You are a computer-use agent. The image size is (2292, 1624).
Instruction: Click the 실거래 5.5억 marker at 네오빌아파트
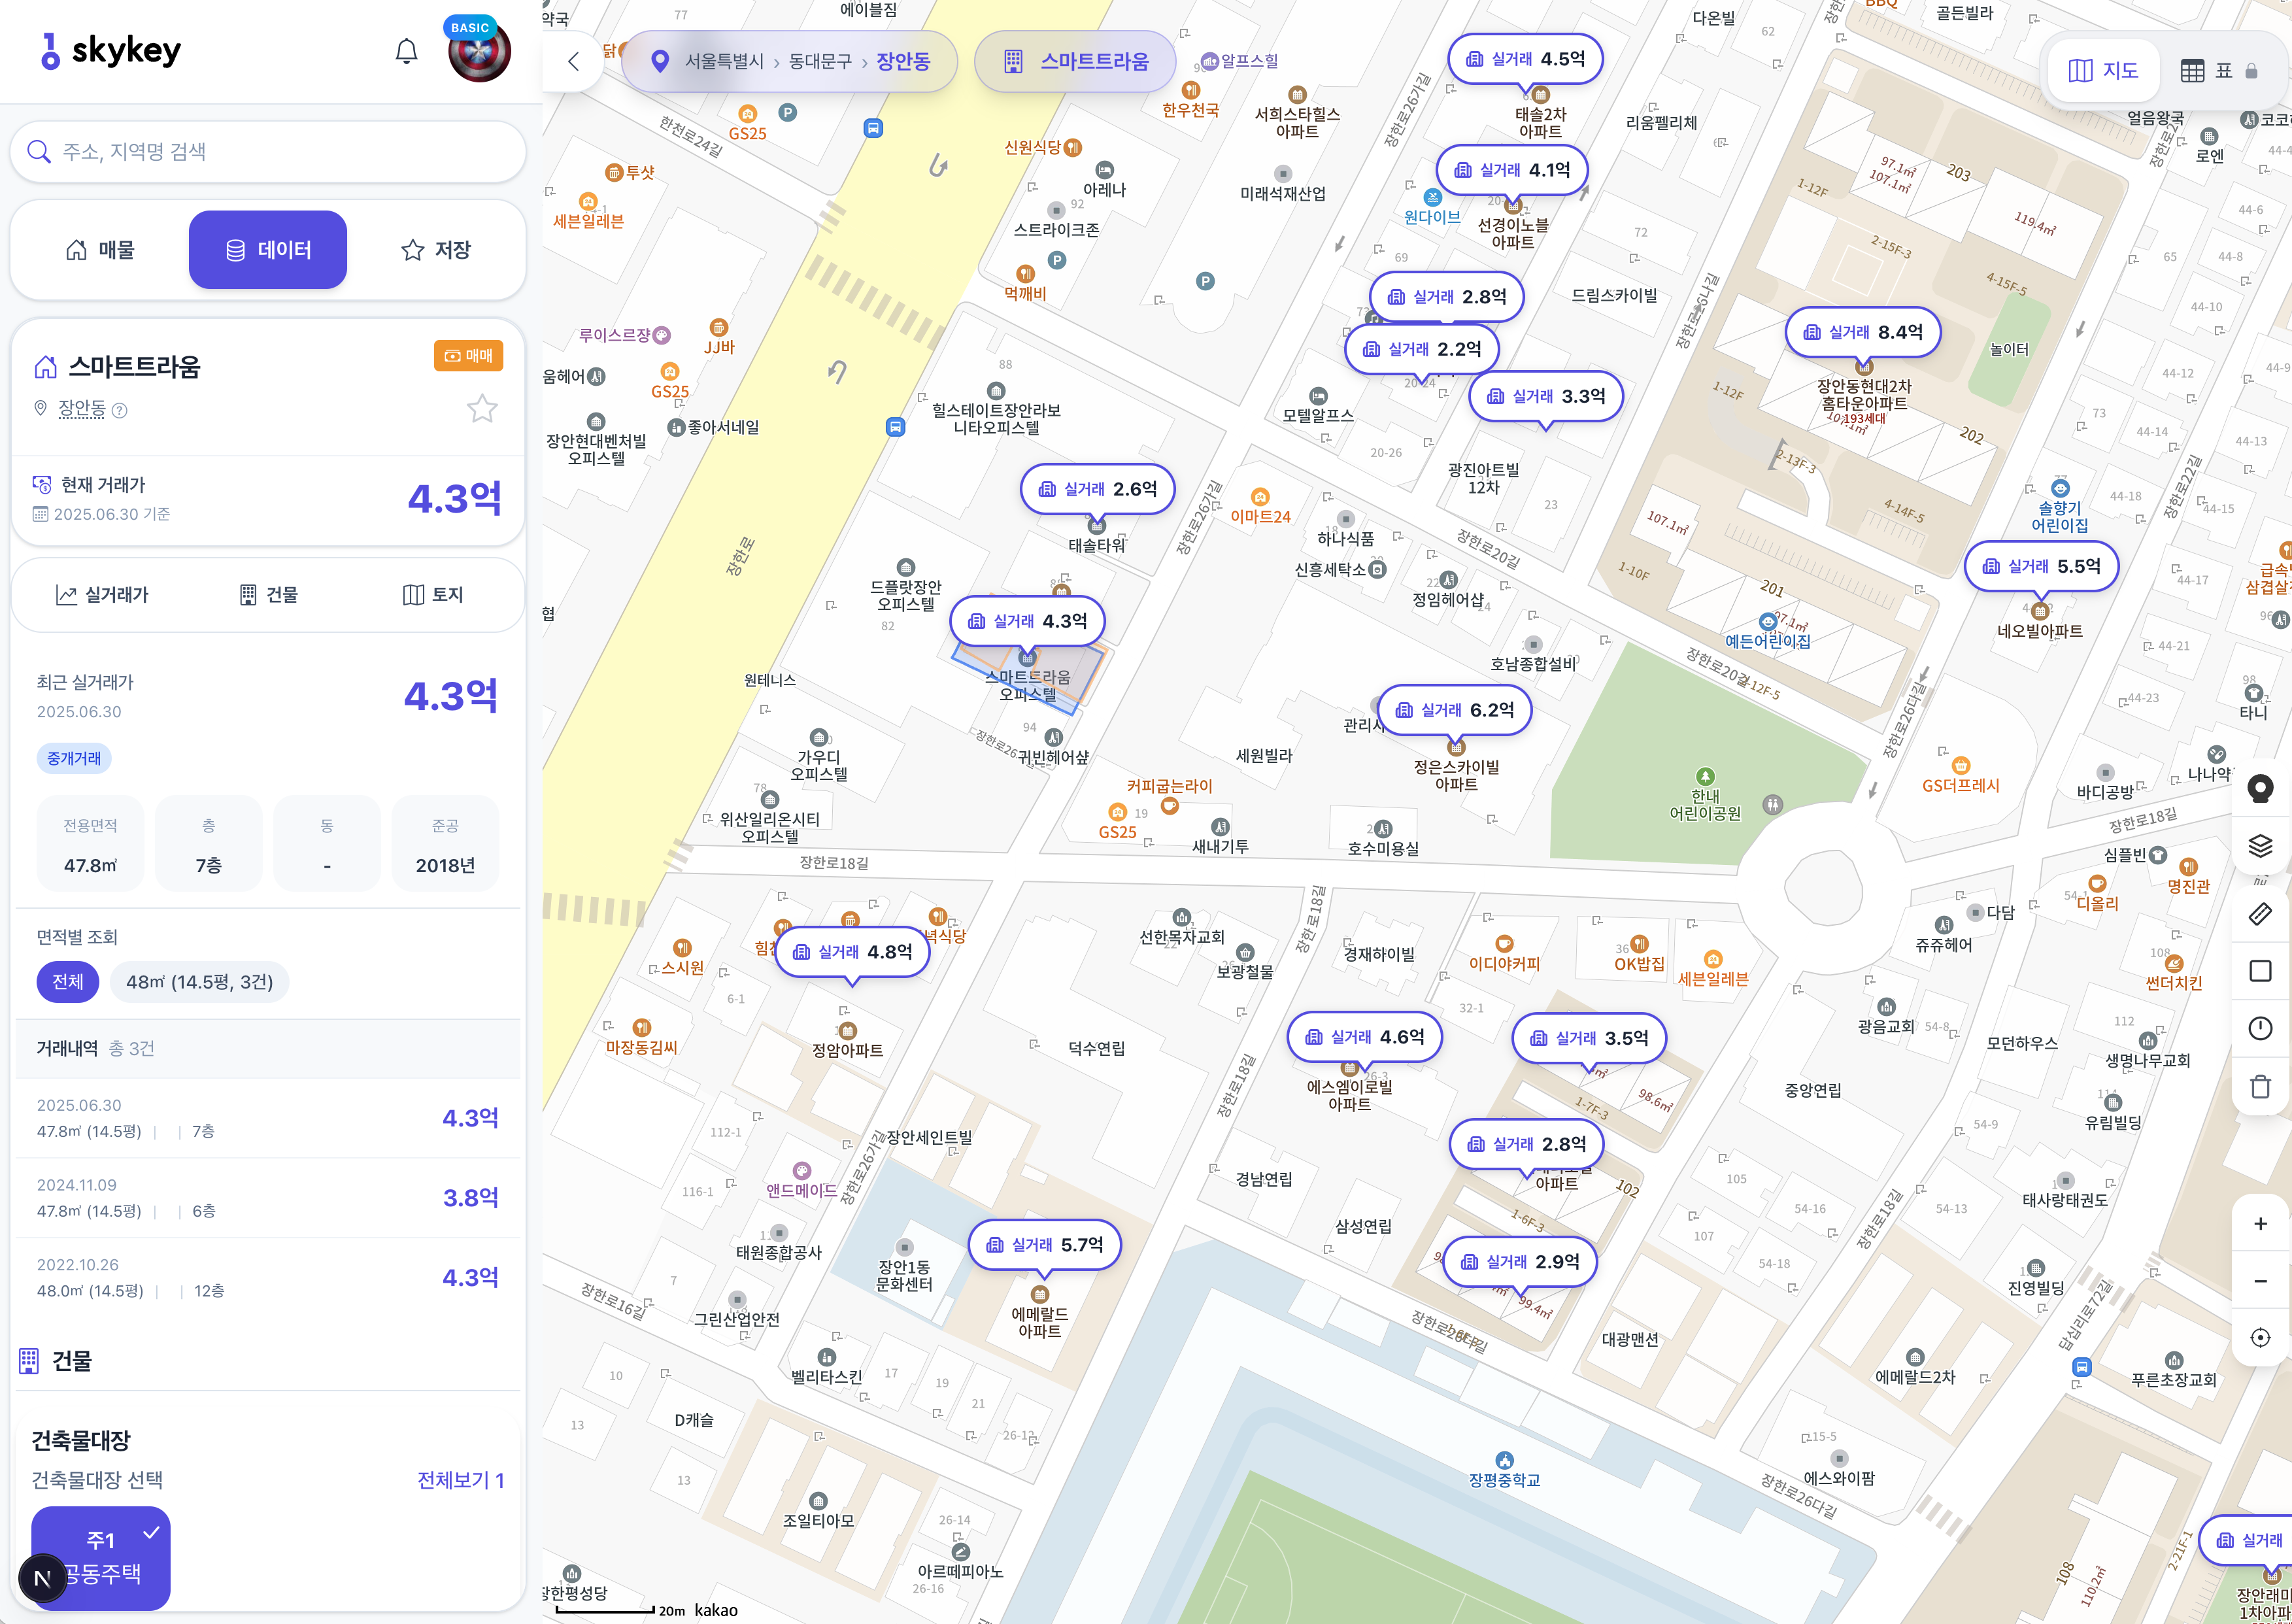pos(2042,566)
